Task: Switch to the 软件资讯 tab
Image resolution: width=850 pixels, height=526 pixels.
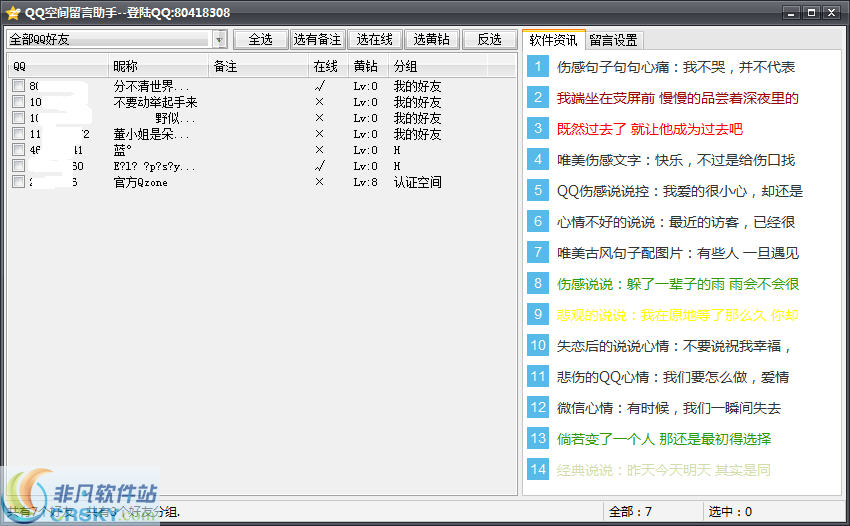Action: pyautogui.click(x=553, y=40)
